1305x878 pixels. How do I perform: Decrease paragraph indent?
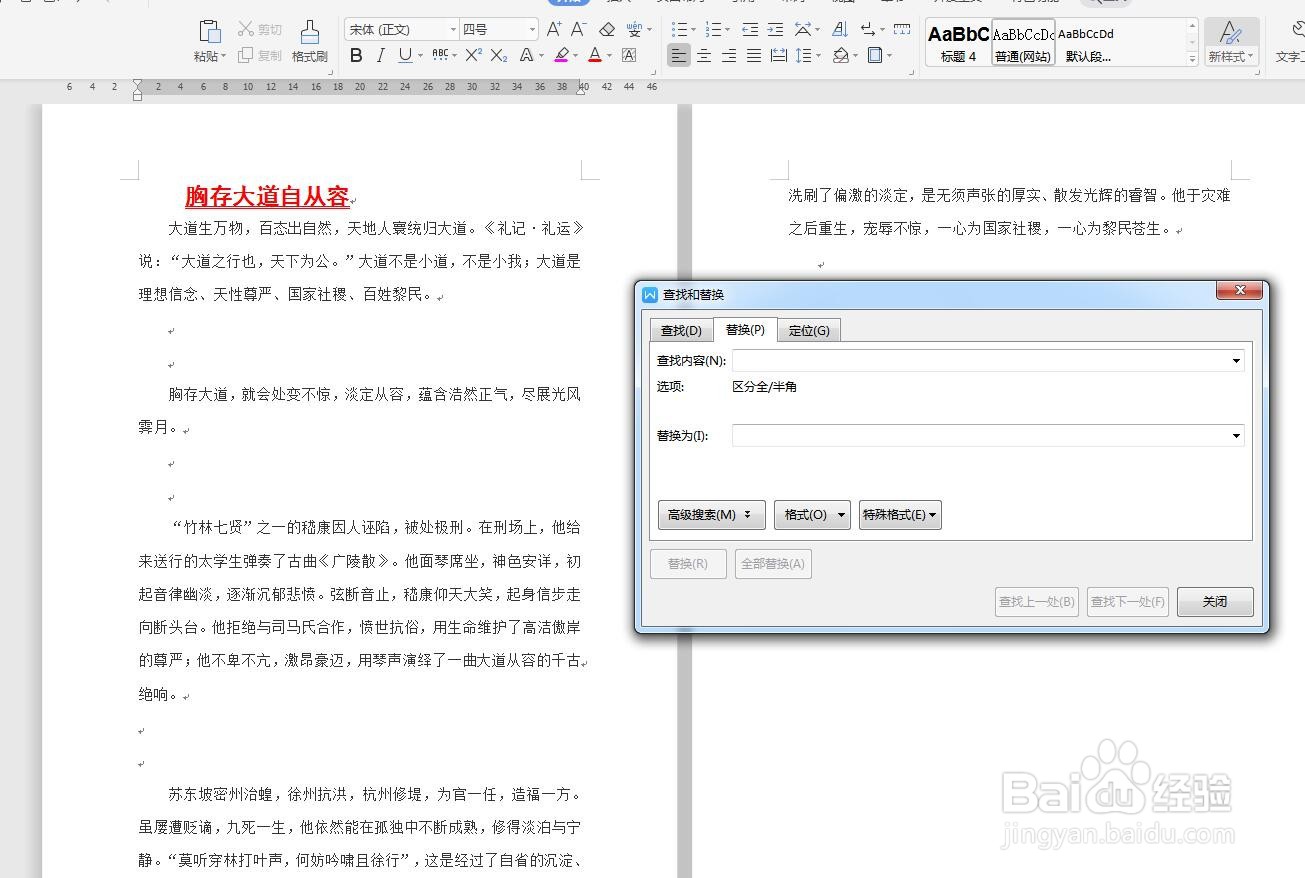[x=750, y=30]
